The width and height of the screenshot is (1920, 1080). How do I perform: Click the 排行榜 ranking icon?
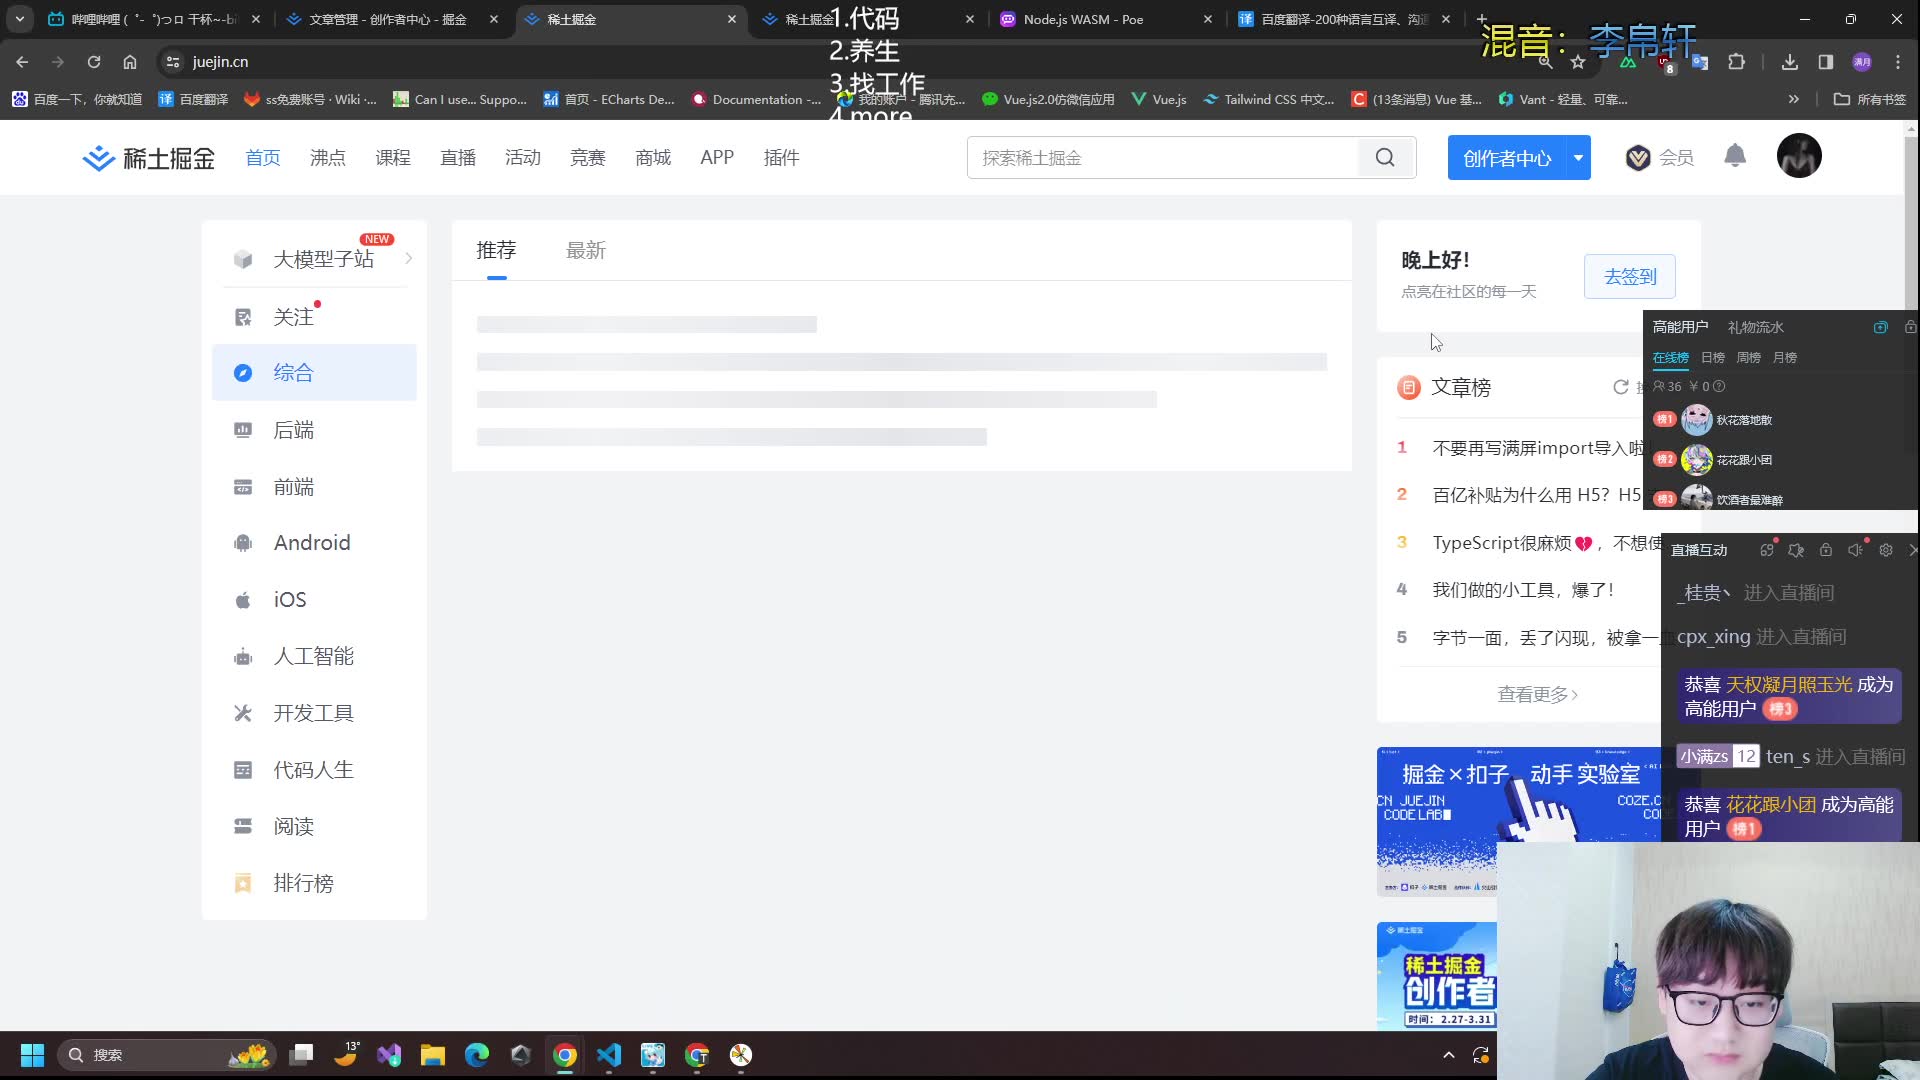click(243, 883)
